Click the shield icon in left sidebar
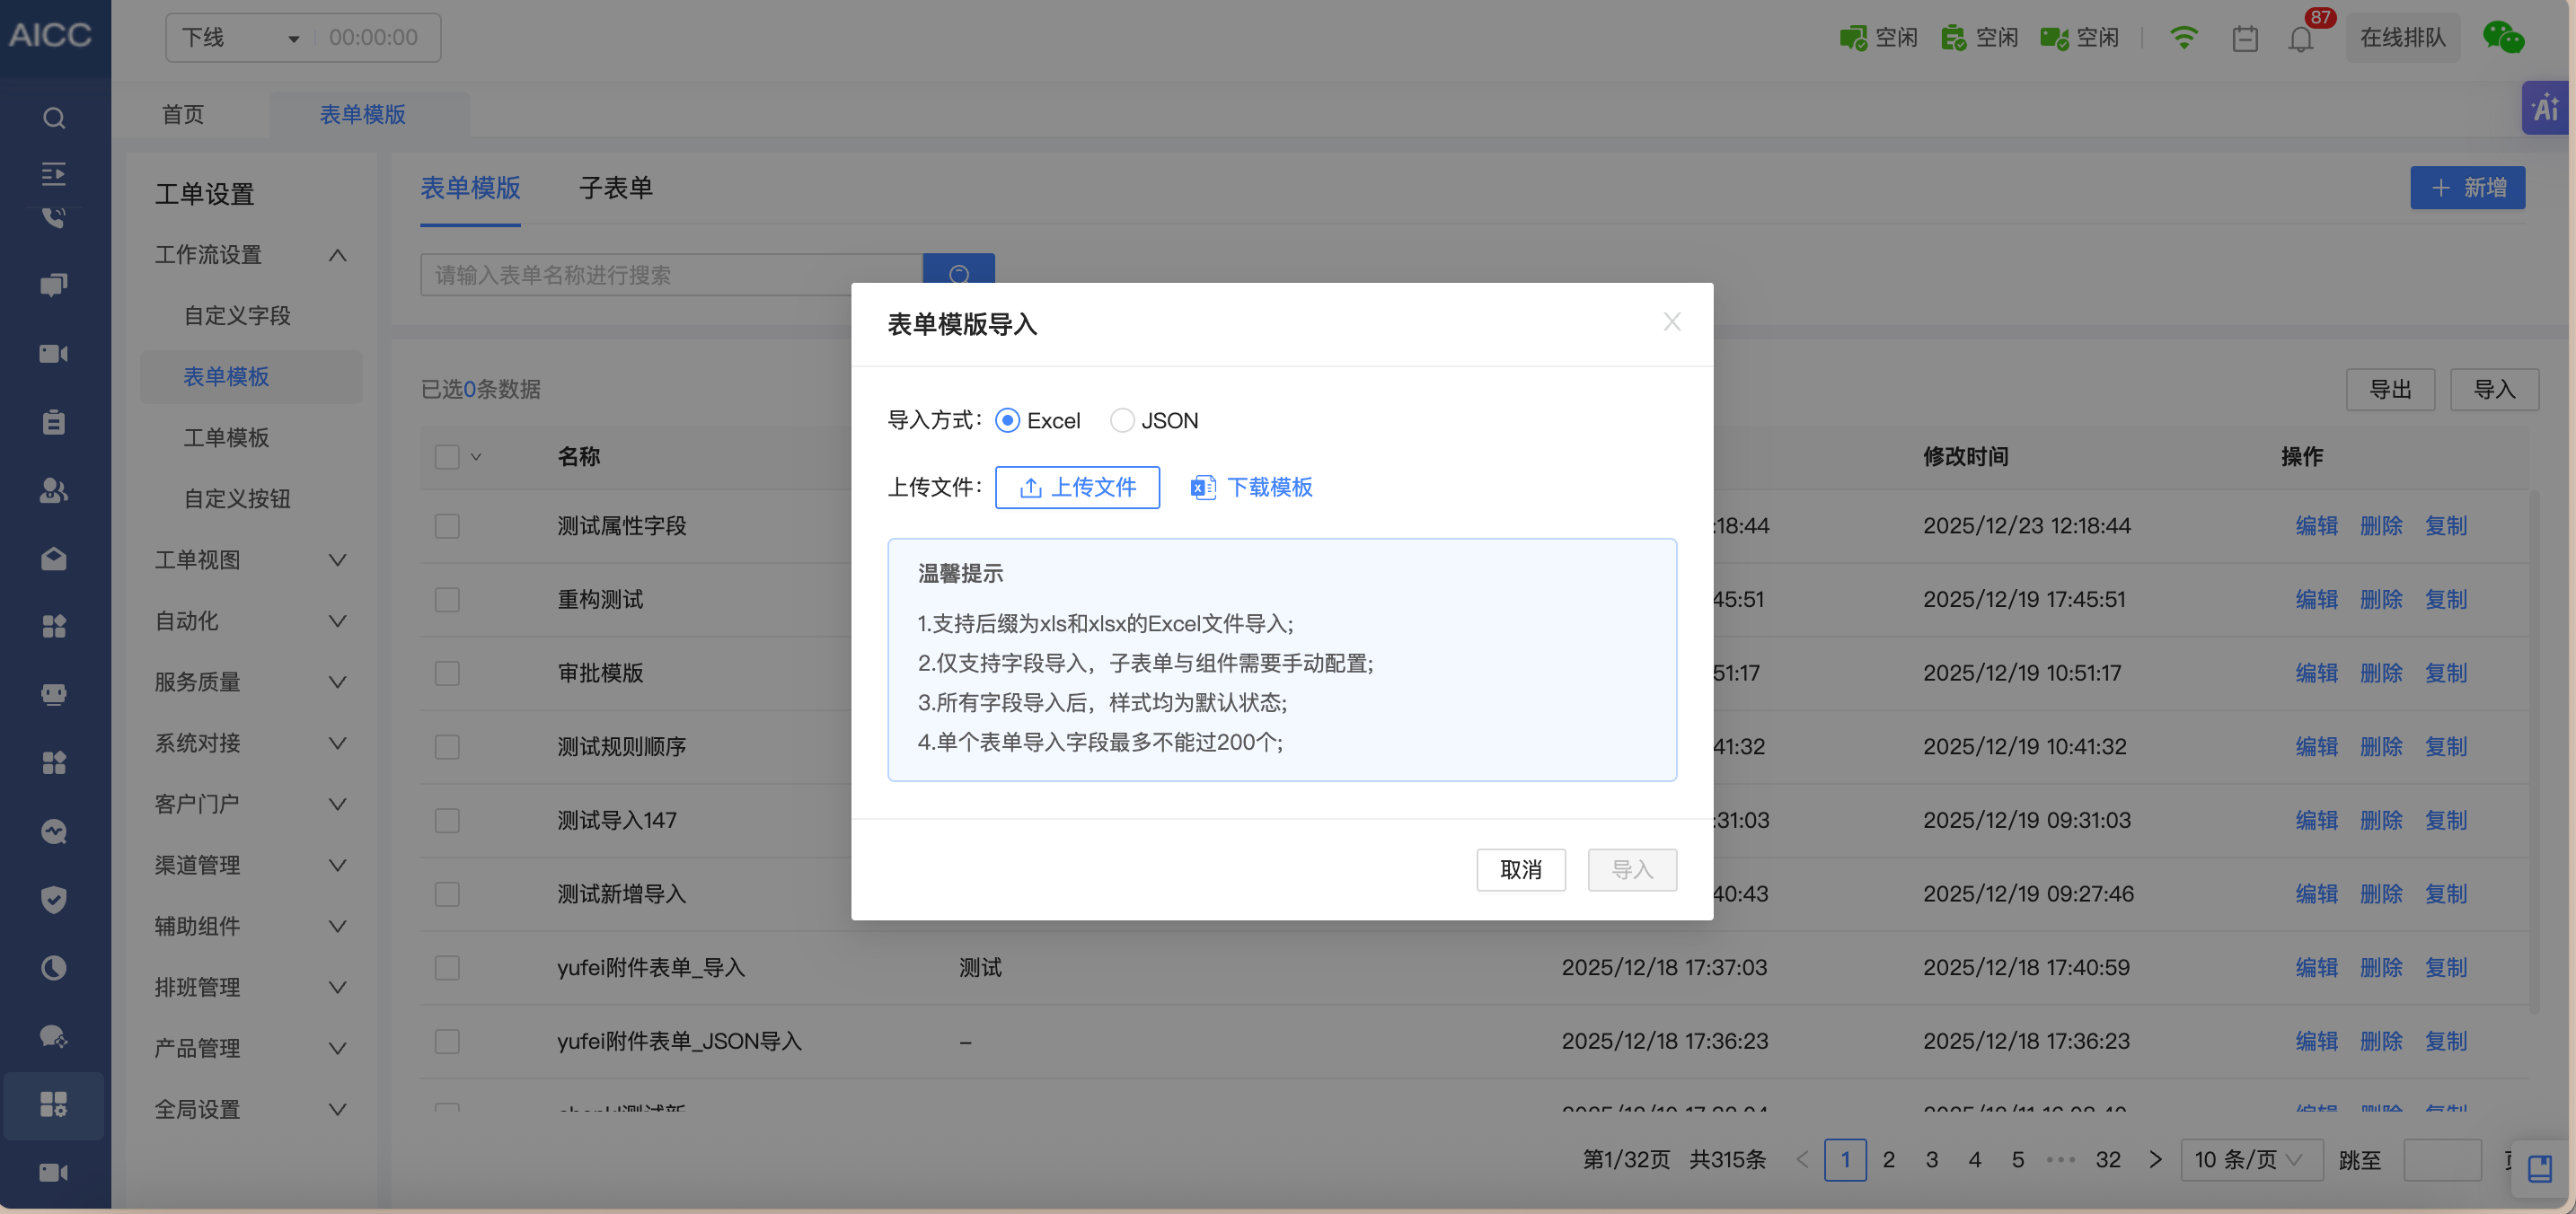This screenshot has width=2576, height=1214. (x=54, y=899)
